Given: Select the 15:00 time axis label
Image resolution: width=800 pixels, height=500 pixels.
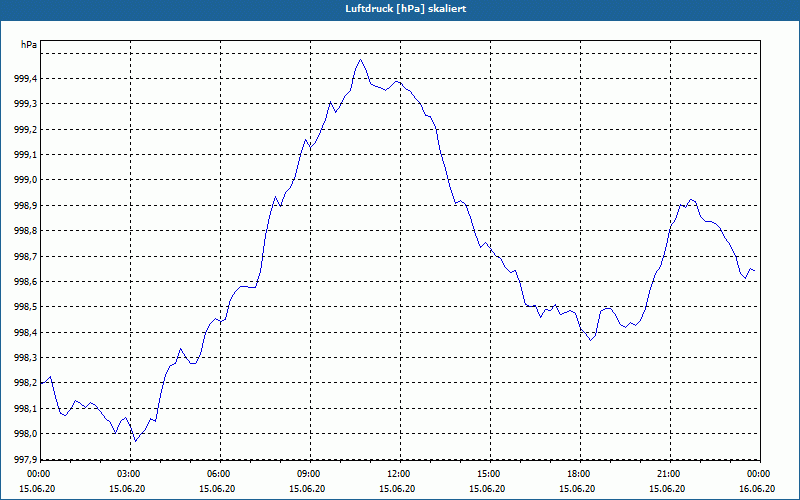Looking at the screenshot, I should [488, 474].
